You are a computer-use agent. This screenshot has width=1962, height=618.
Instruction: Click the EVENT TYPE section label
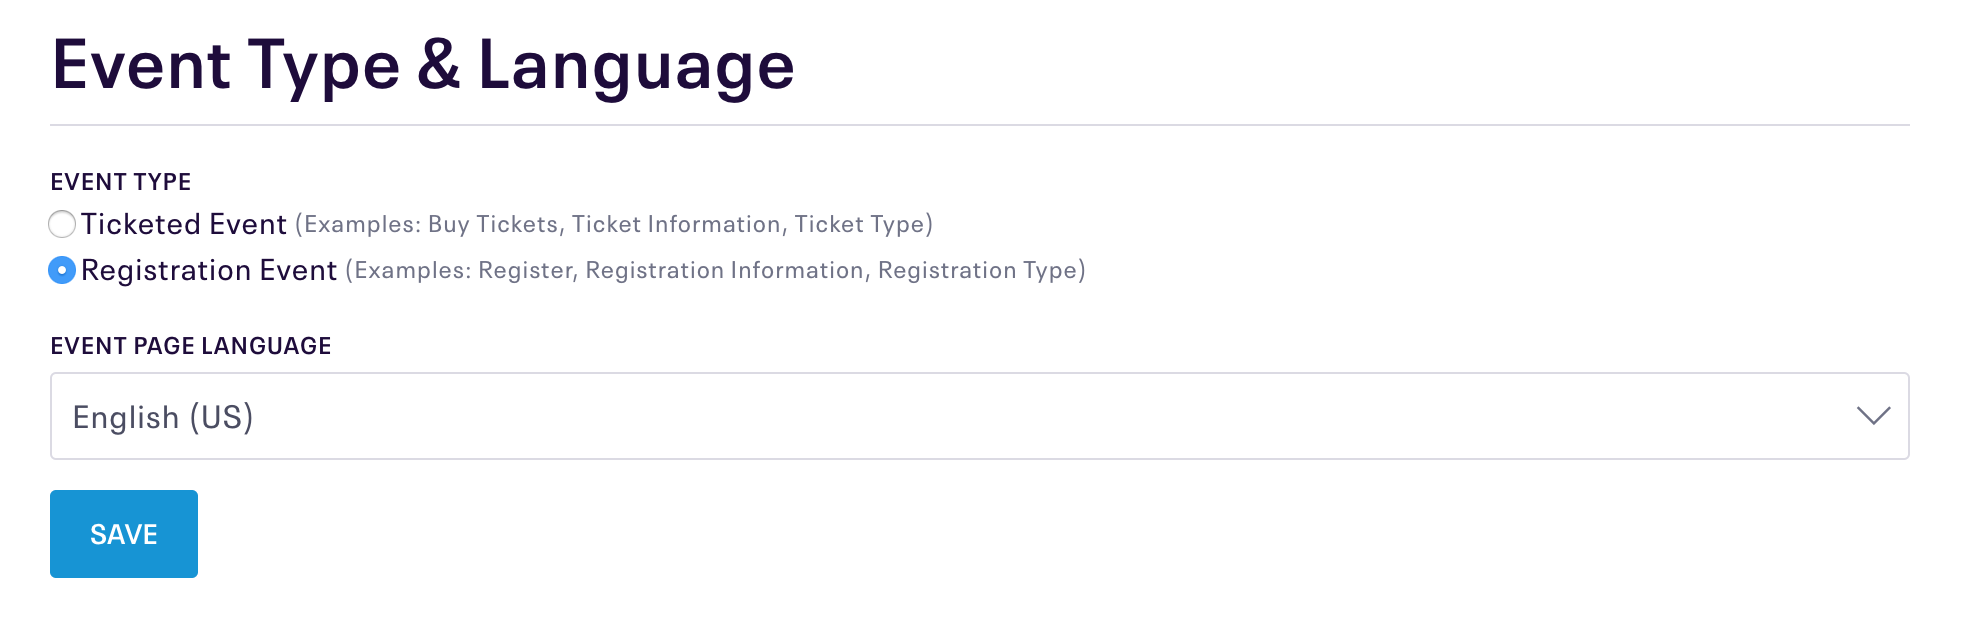121,182
